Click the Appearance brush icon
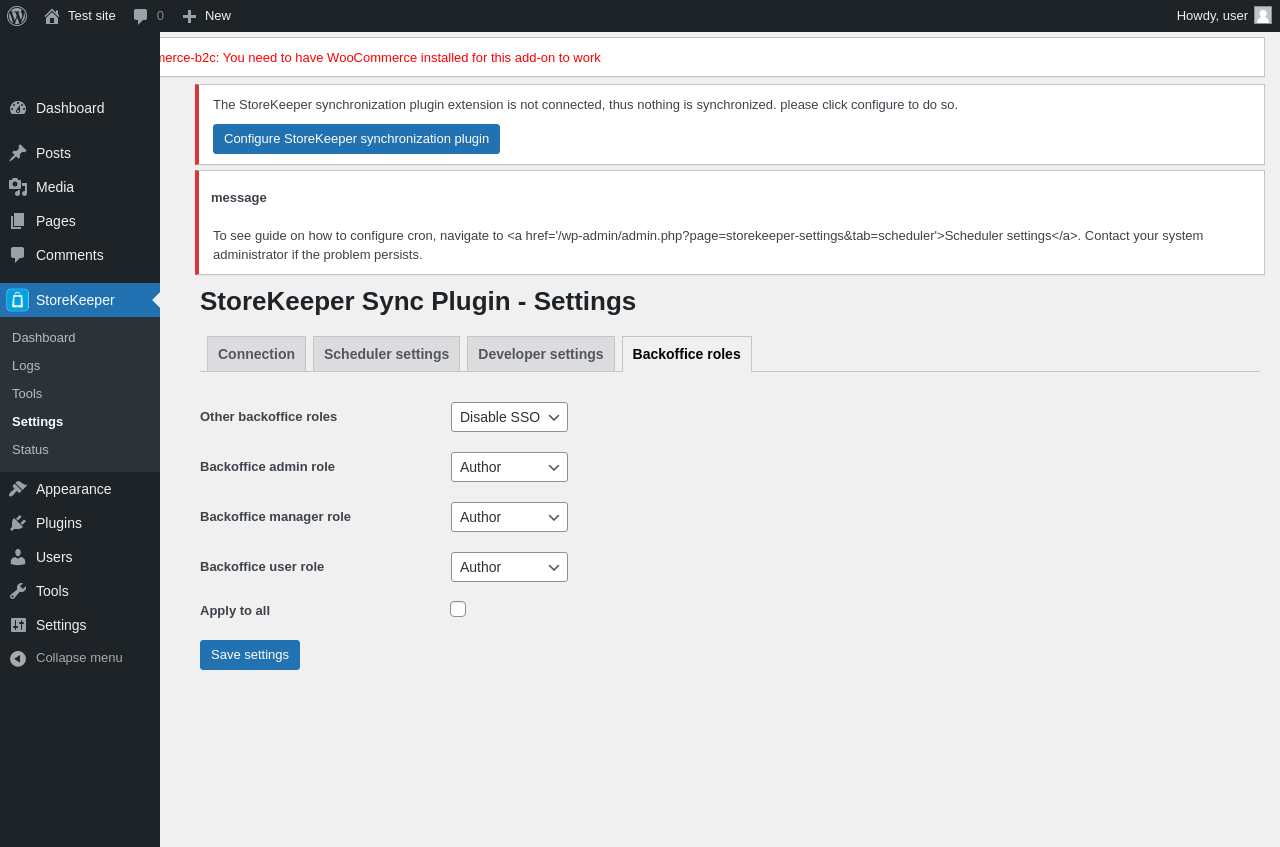The image size is (1280, 847). click(18, 489)
